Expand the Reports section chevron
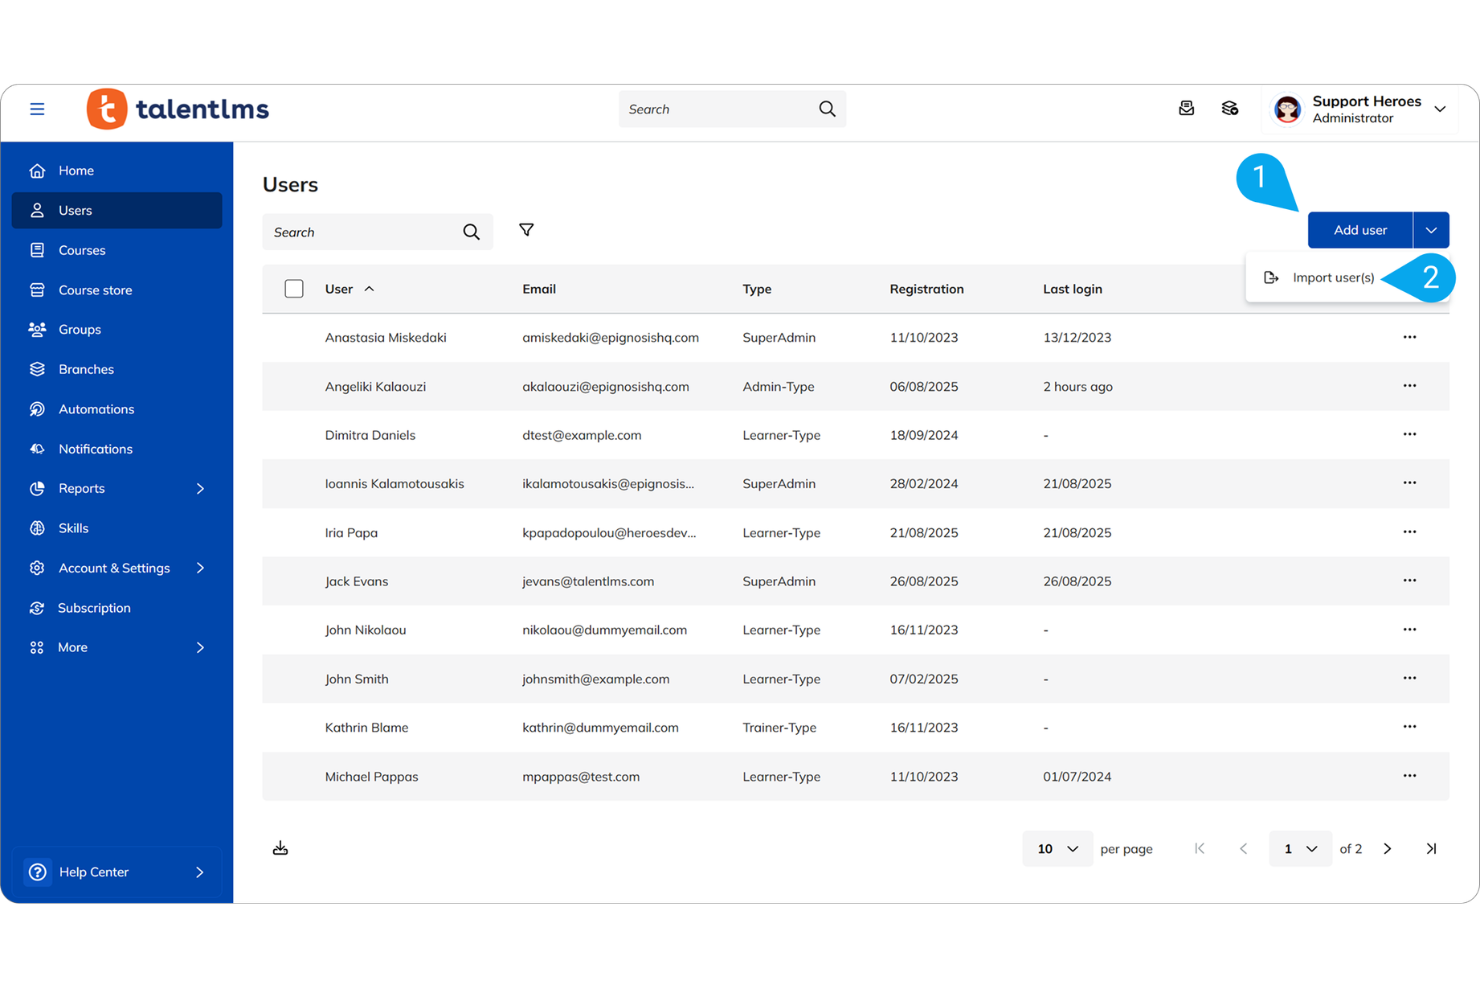The width and height of the screenshot is (1480, 987). coord(199,488)
